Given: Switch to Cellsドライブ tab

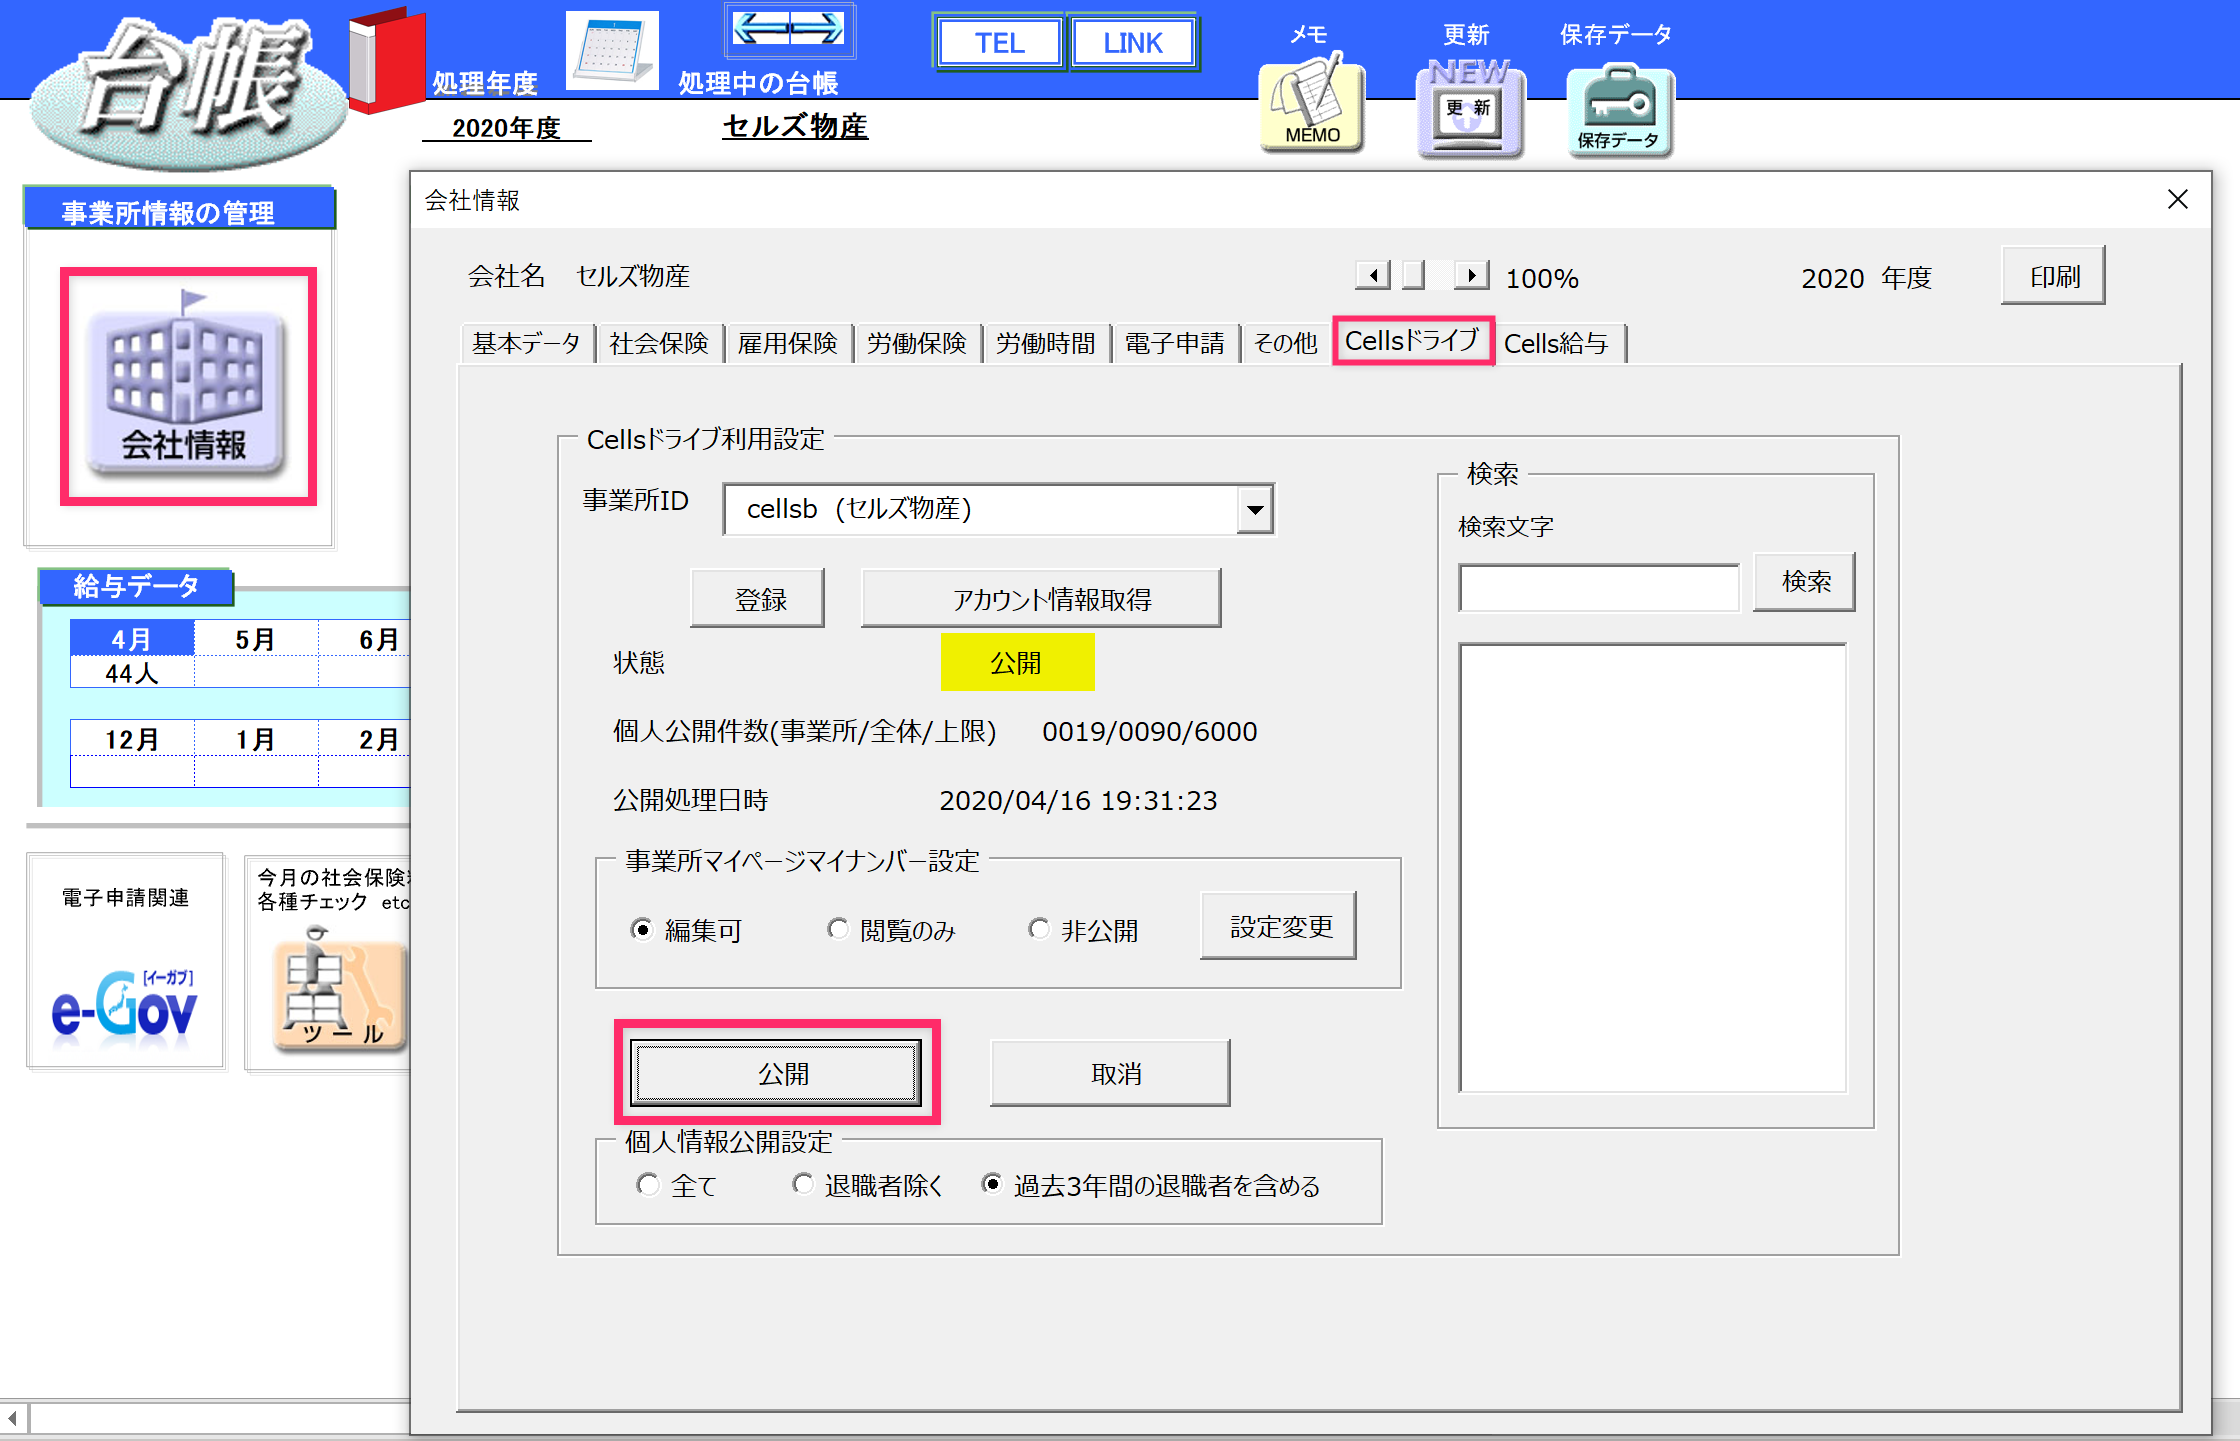Looking at the screenshot, I should [x=1413, y=341].
